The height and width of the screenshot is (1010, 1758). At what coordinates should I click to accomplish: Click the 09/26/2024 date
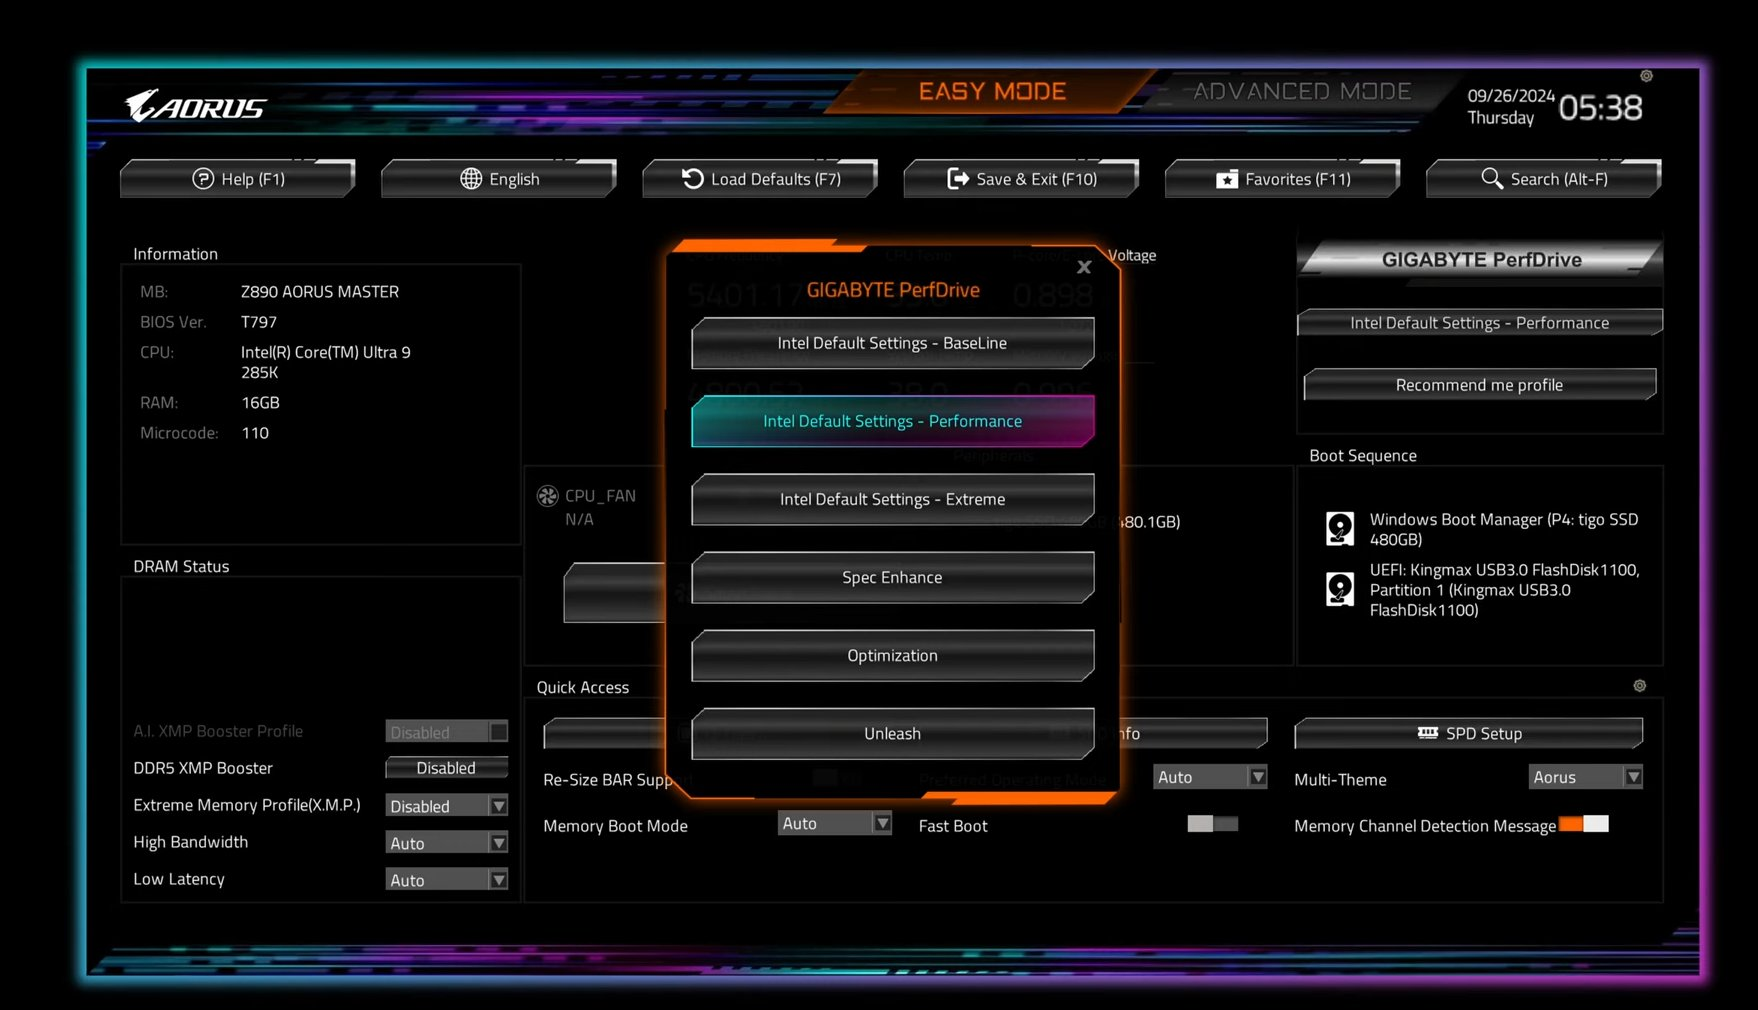tap(1511, 96)
